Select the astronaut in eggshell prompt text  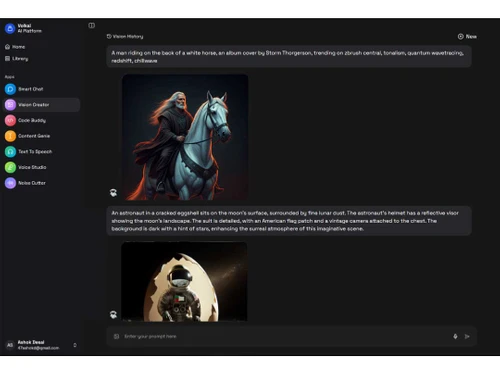click(285, 221)
